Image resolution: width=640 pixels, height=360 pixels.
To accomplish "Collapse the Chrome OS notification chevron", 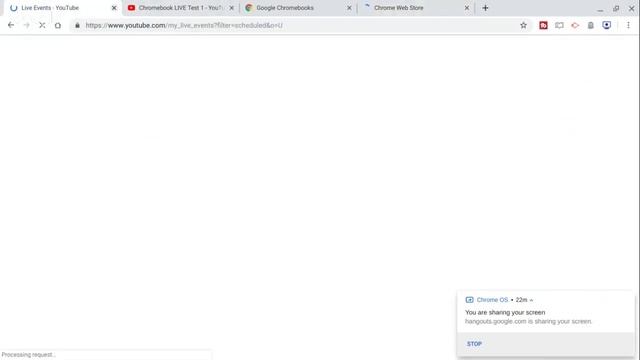I will click(531, 300).
